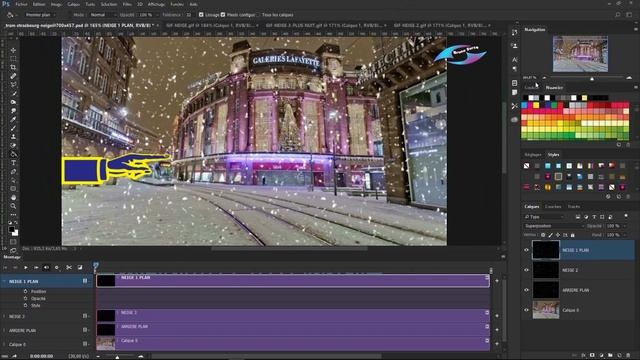Screen dimensions: 640x360
Task: Select the Type (T) tool
Action: [13, 163]
